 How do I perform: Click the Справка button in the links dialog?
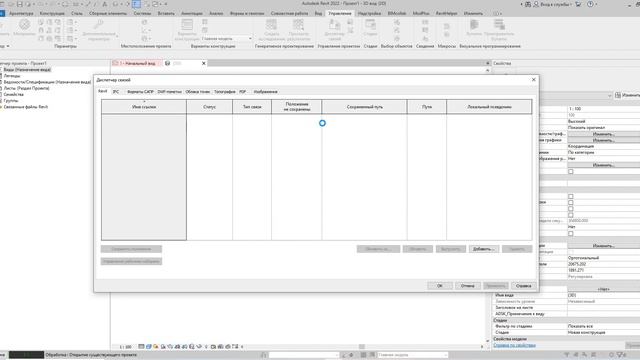pos(523,286)
